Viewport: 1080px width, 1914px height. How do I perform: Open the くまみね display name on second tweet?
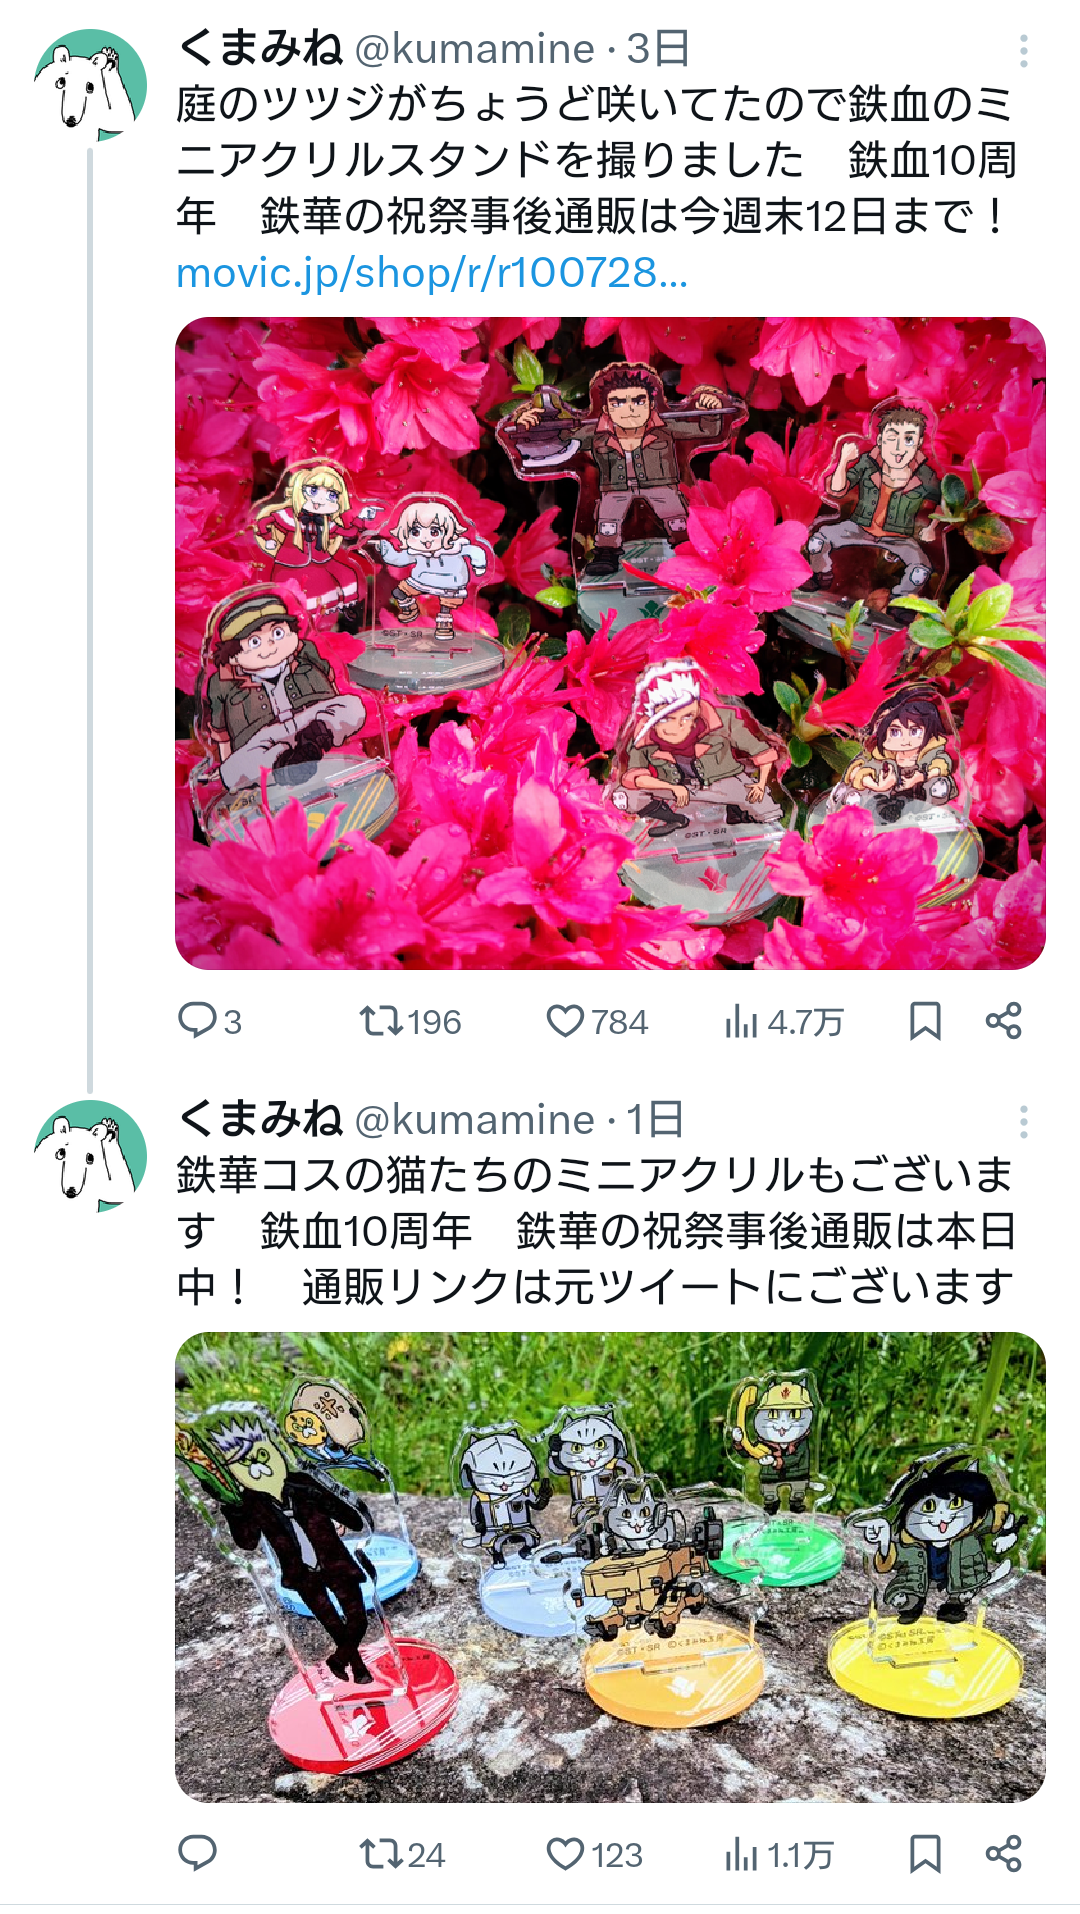coord(260,1119)
